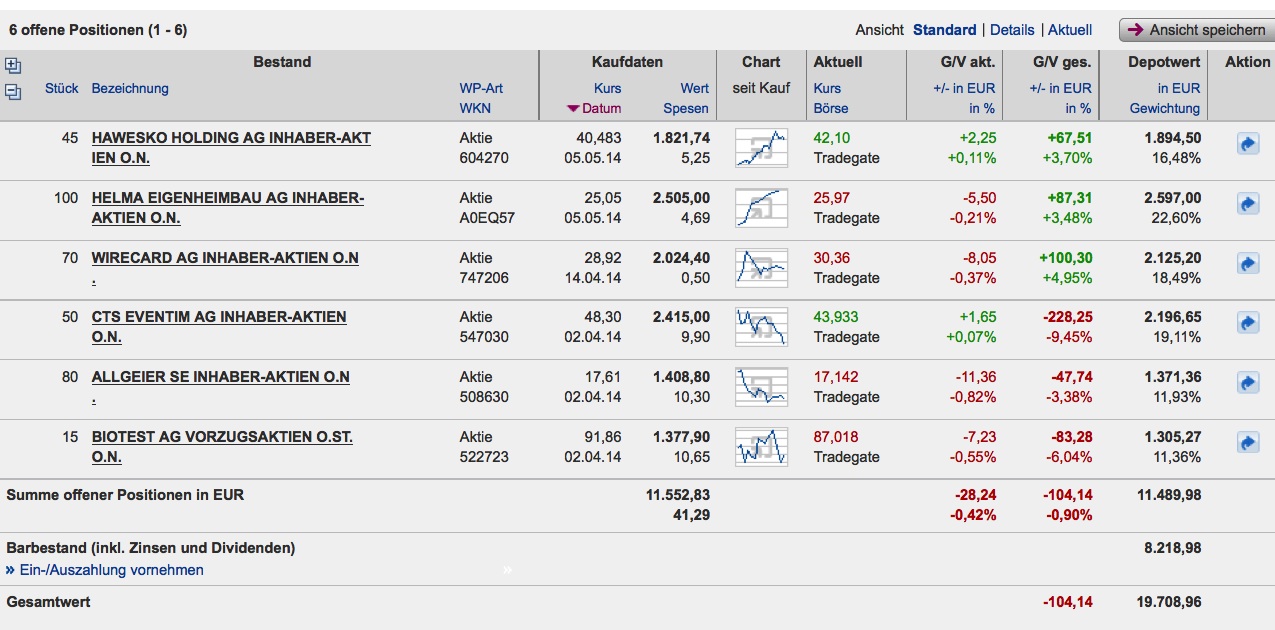This screenshot has width=1275, height=630.
Task: Click the action icon for ALLGEIER SE
Action: coord(1247,383)
